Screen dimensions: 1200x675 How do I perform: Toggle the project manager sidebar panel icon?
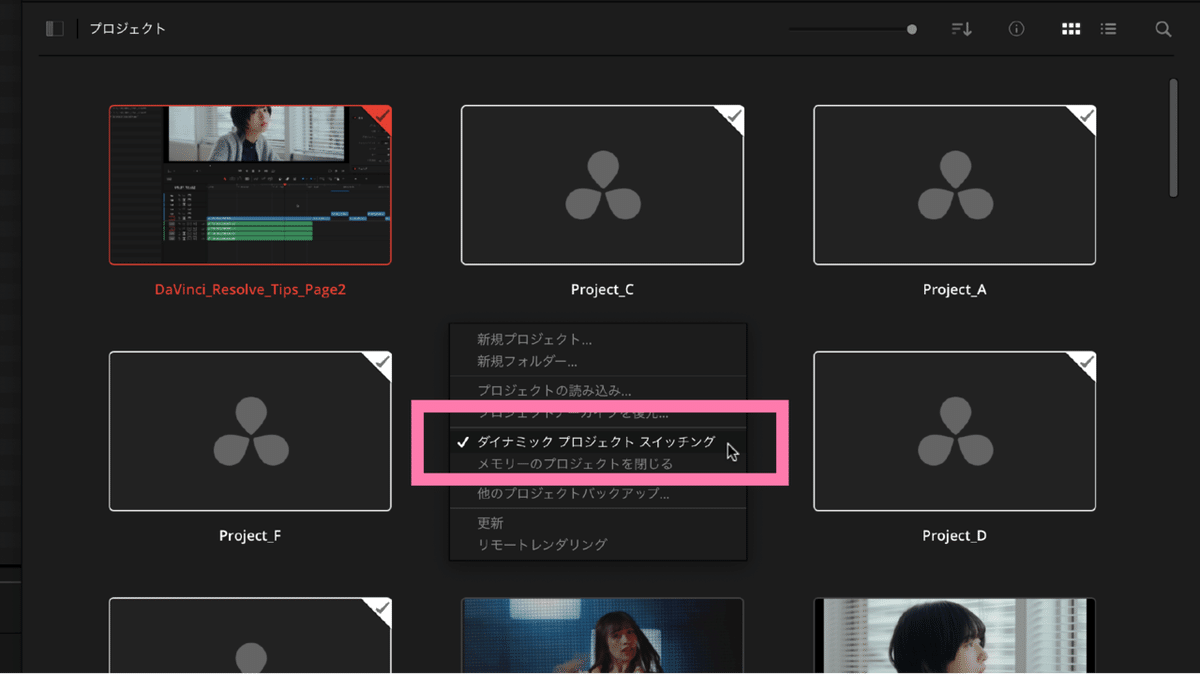(x=55, y=29)
